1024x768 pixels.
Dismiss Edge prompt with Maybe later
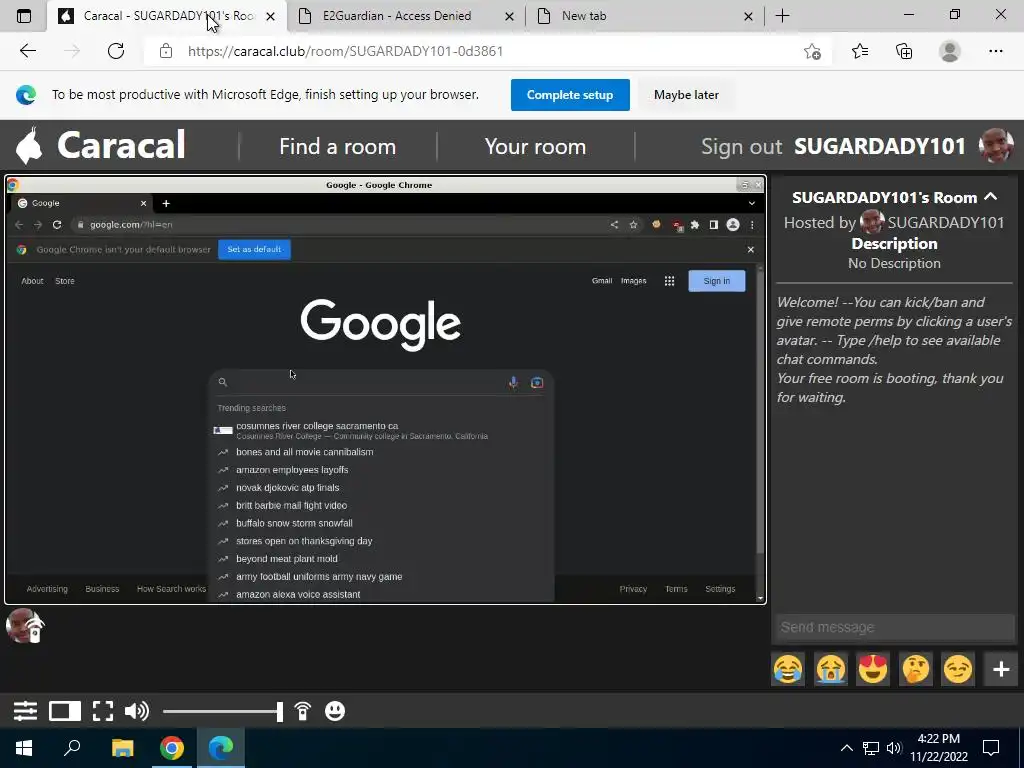pos(686,95)
